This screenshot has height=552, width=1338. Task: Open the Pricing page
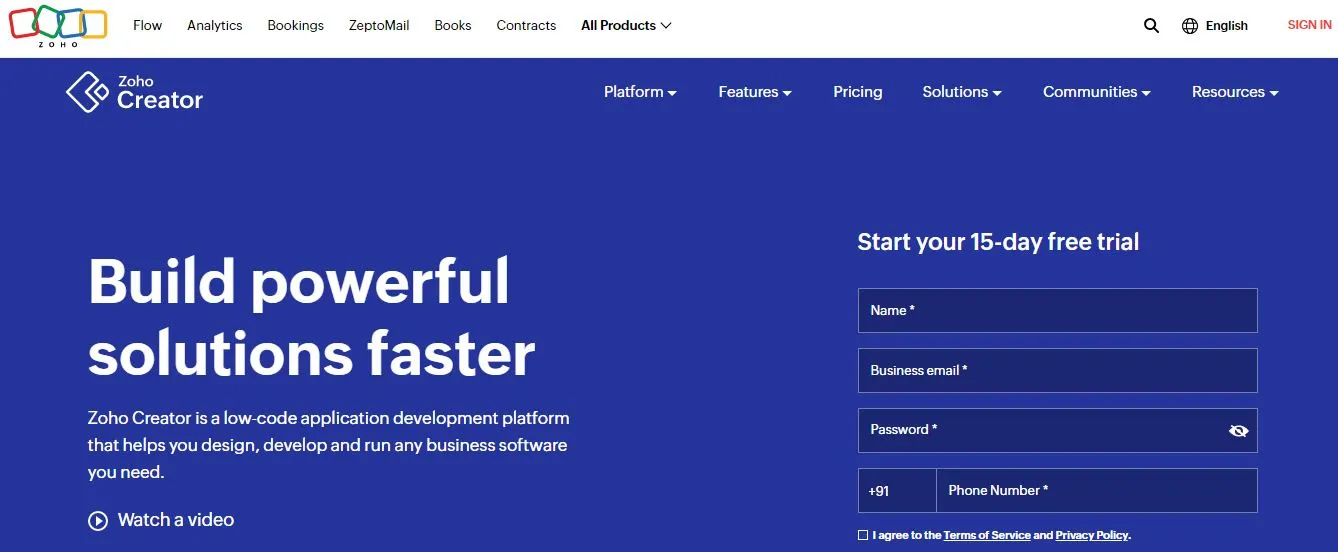[858, 92]
